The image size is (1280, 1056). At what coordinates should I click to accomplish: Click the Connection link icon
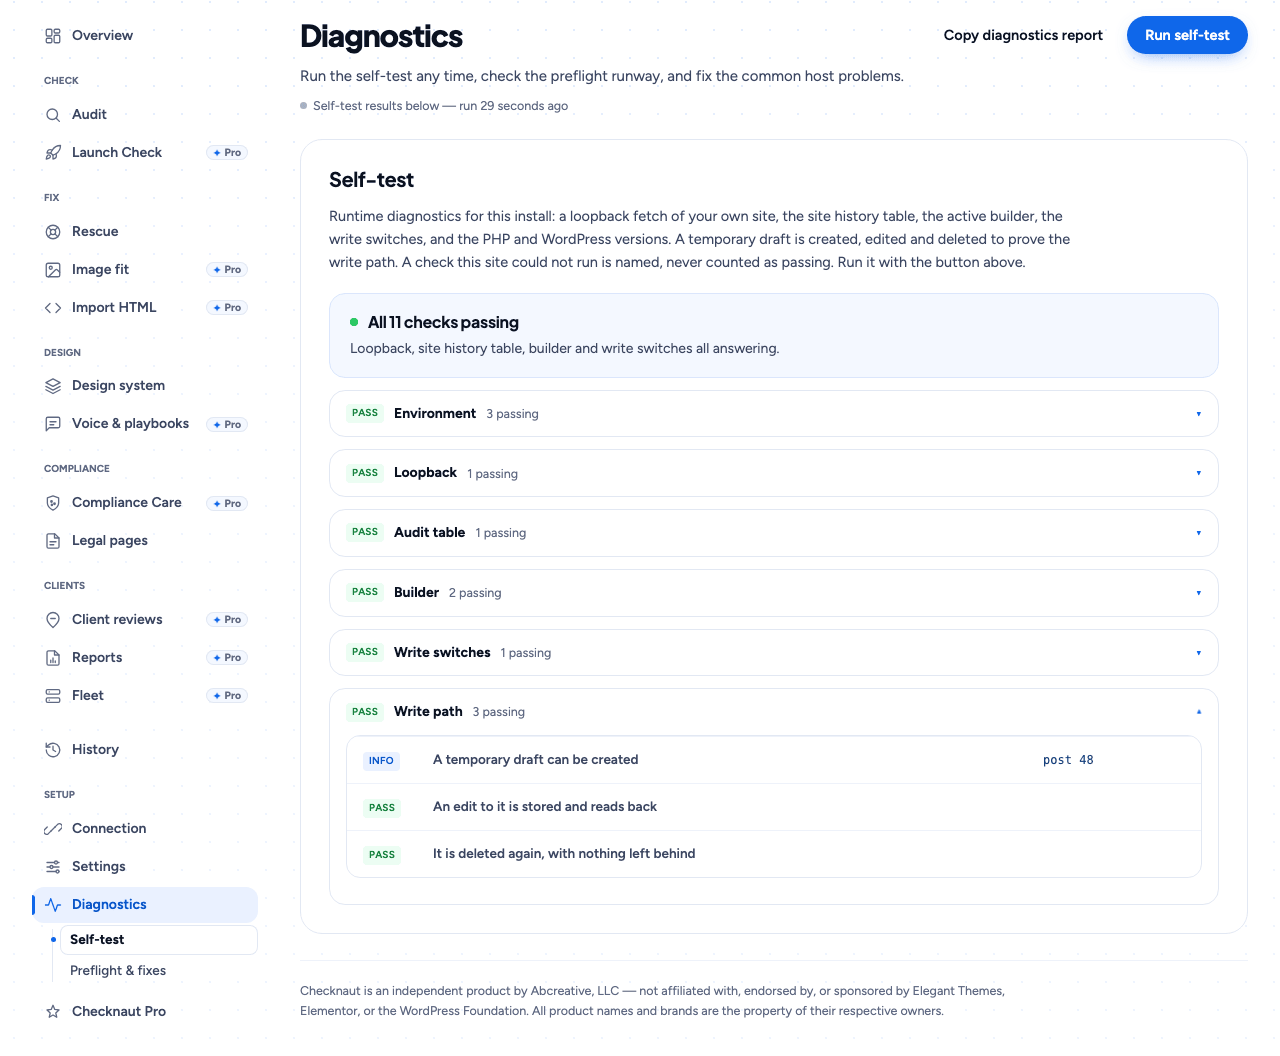tap(53, 829)
